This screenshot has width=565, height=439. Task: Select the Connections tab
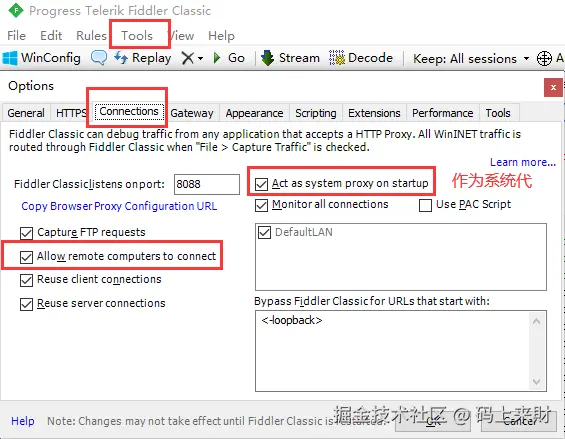[129, 111]
